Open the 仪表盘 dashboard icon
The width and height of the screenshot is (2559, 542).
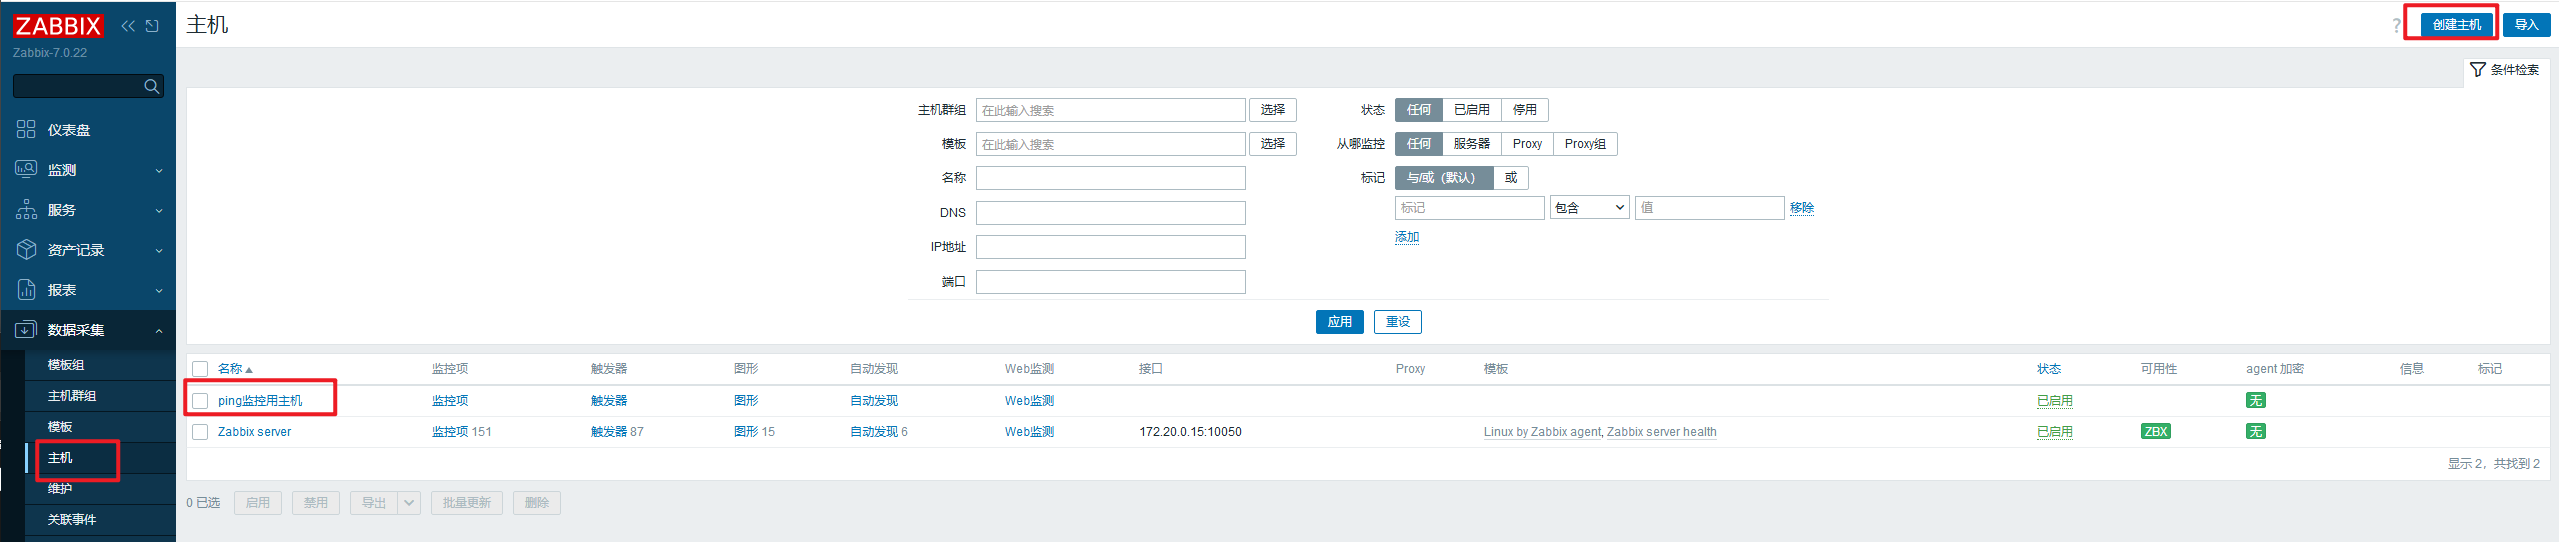pyautogui.click(x=26, y=129)
